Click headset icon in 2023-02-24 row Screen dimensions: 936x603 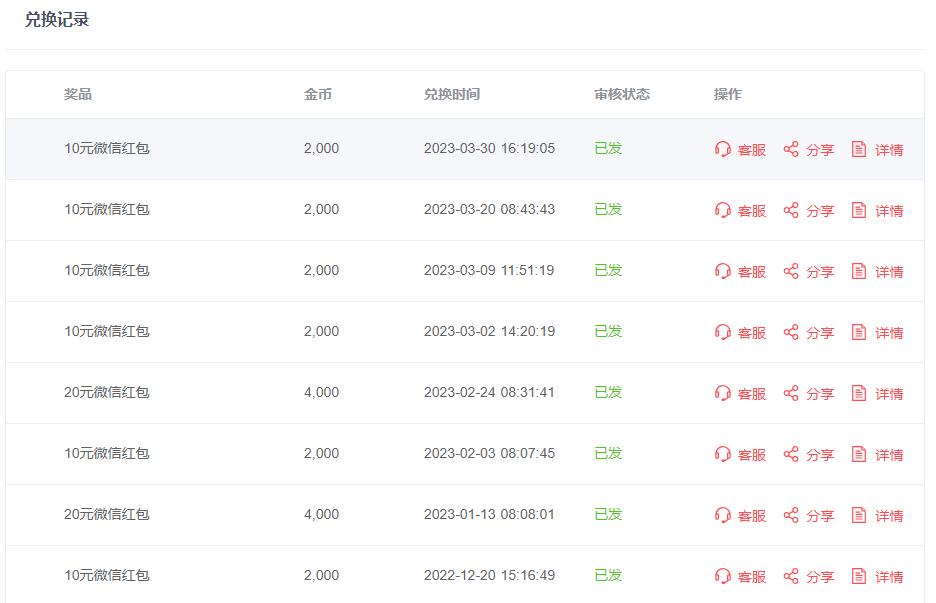tap(722, 393)
